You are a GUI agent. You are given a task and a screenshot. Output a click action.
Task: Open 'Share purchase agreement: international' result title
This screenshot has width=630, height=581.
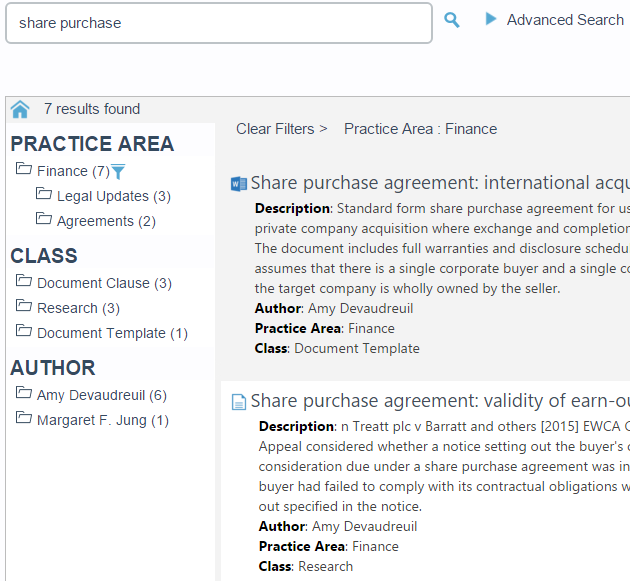point(439,183)
